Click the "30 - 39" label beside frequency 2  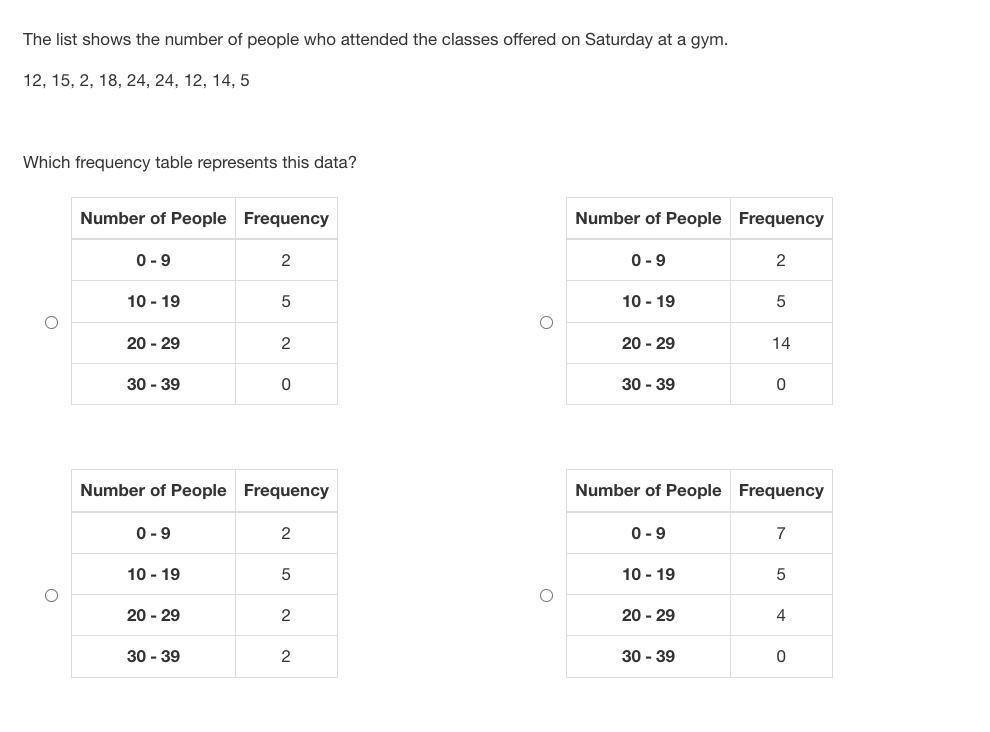153,656
